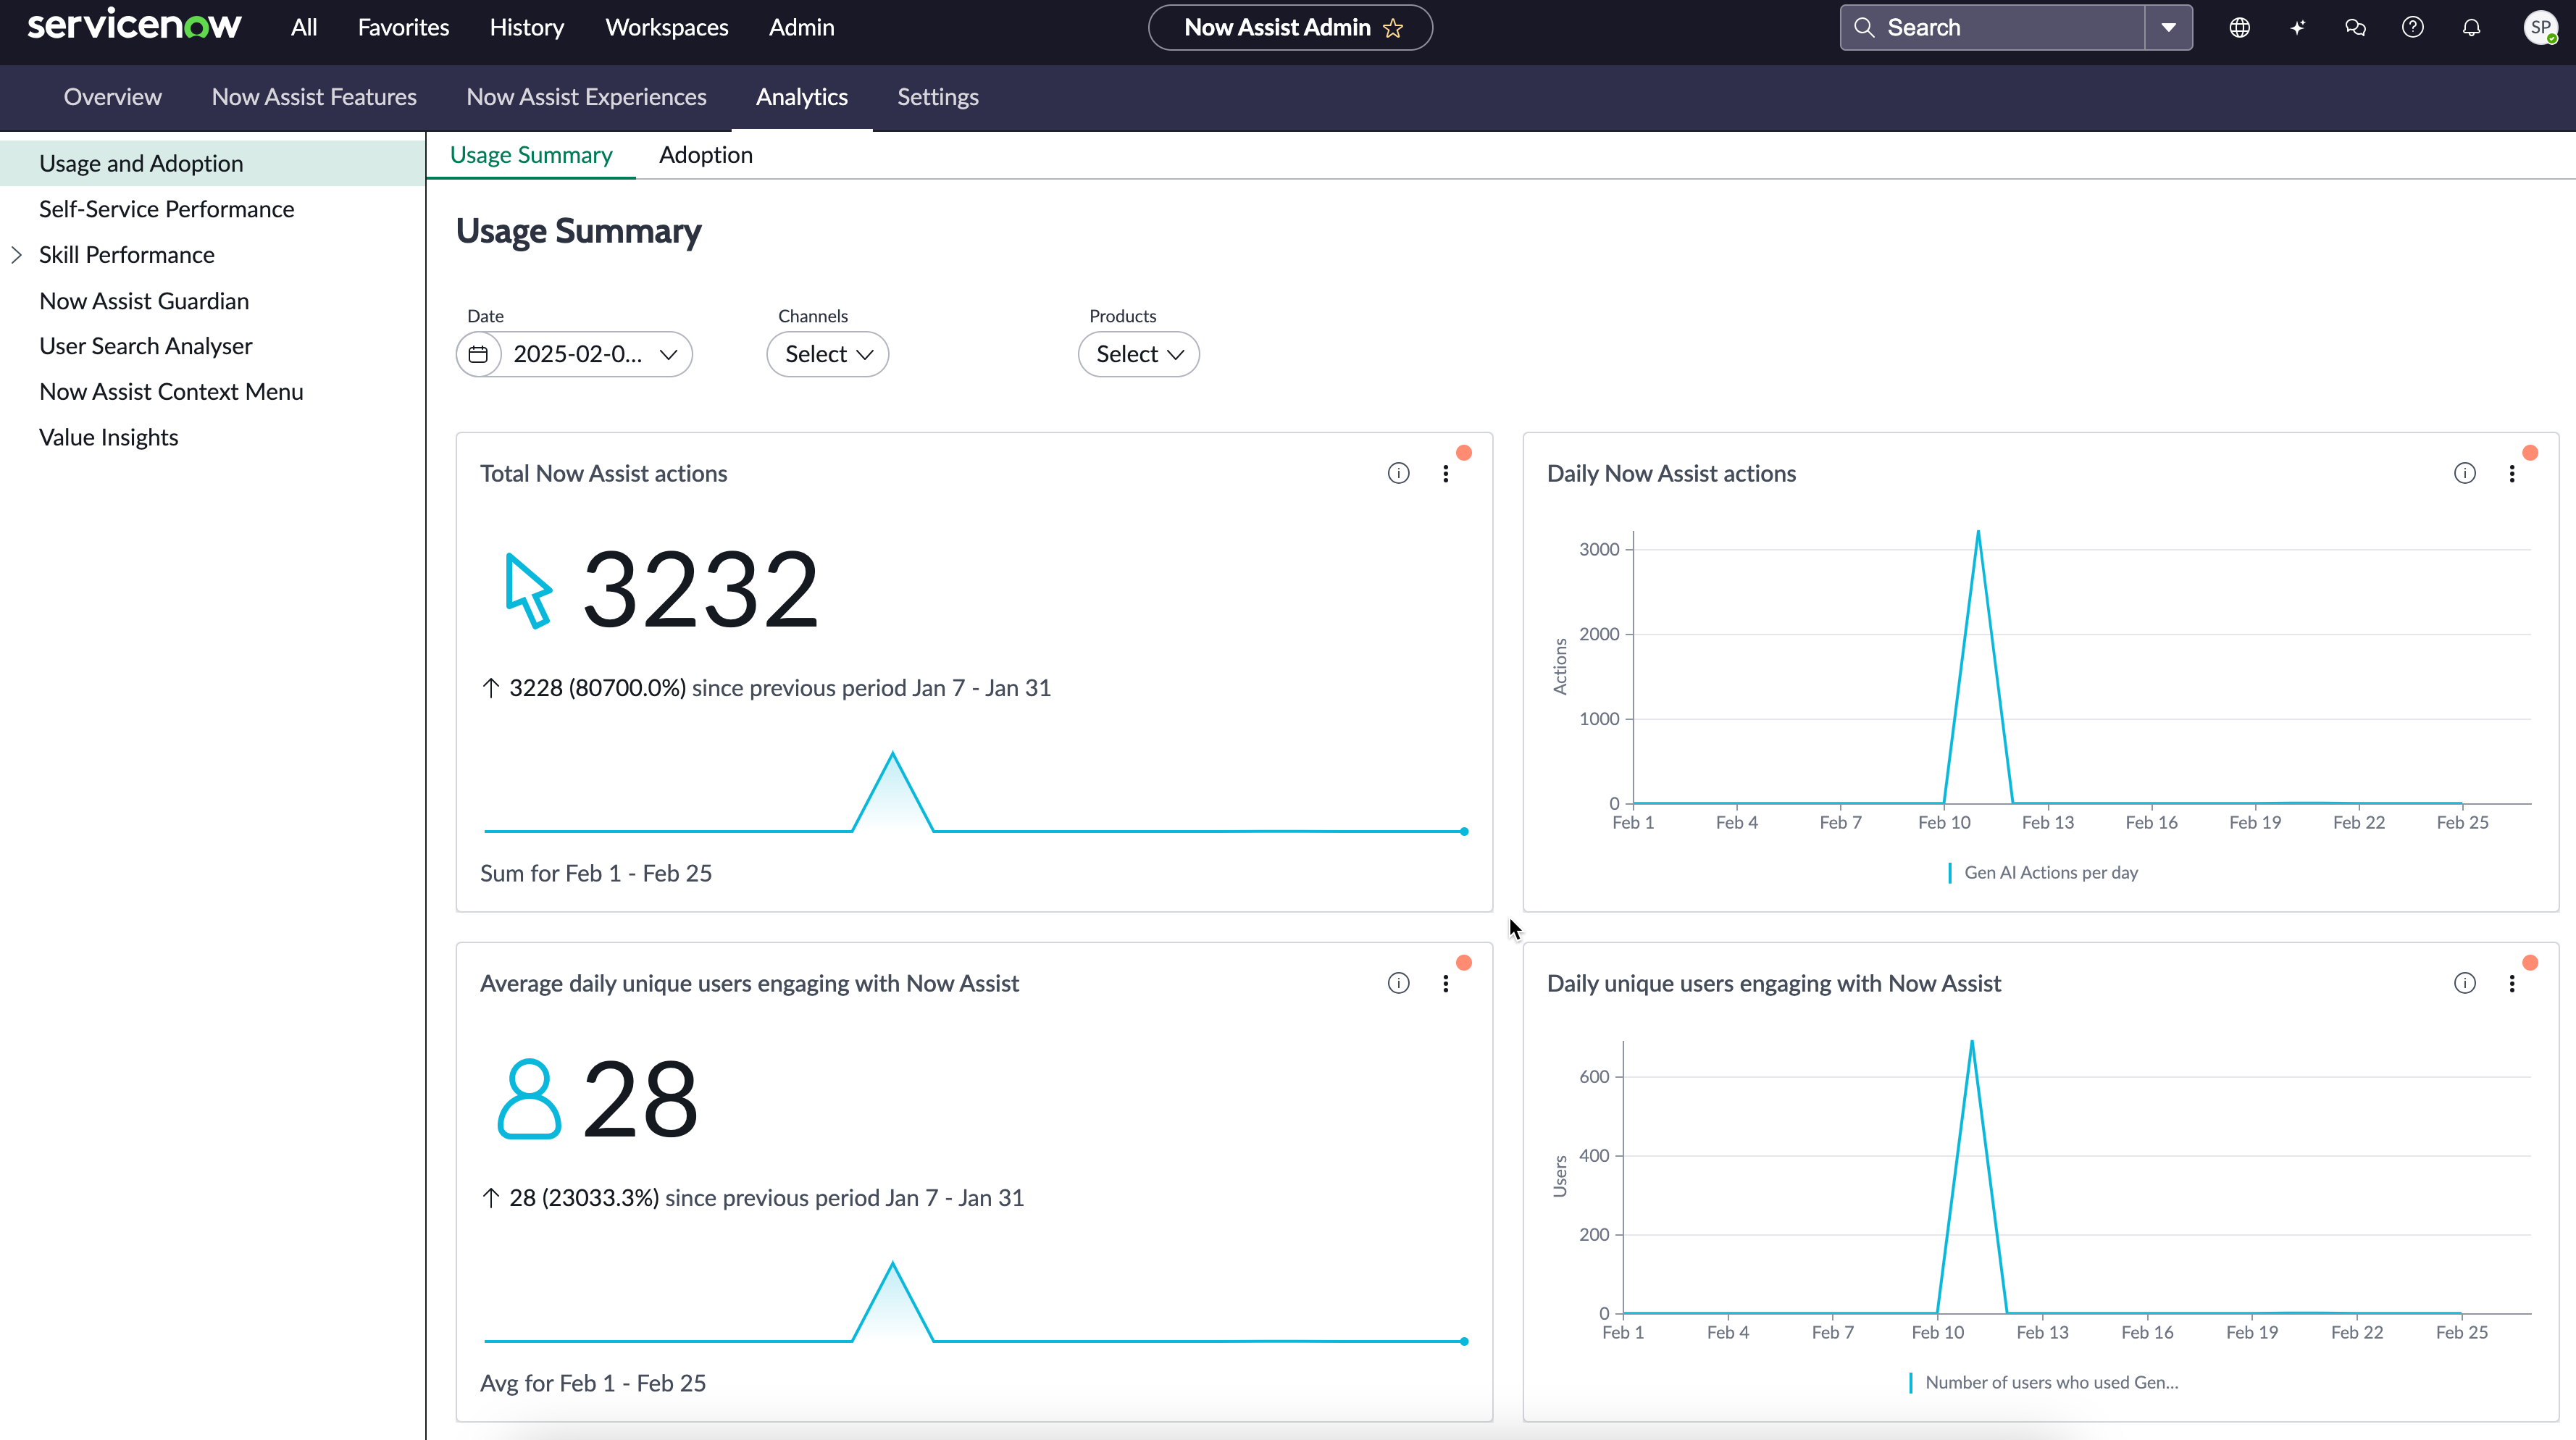Open the help question mark icon
The height and width of the screenshot is (1440, 2576).
coord(2413,27)
